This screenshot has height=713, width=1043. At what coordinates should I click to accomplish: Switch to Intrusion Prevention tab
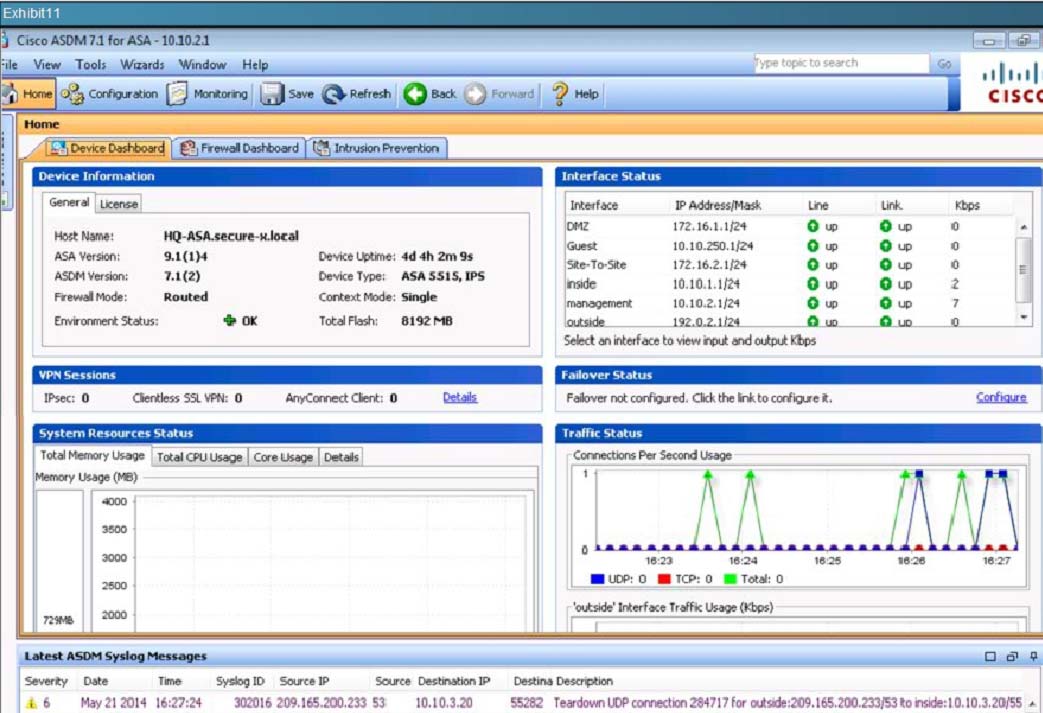[377, 148]
